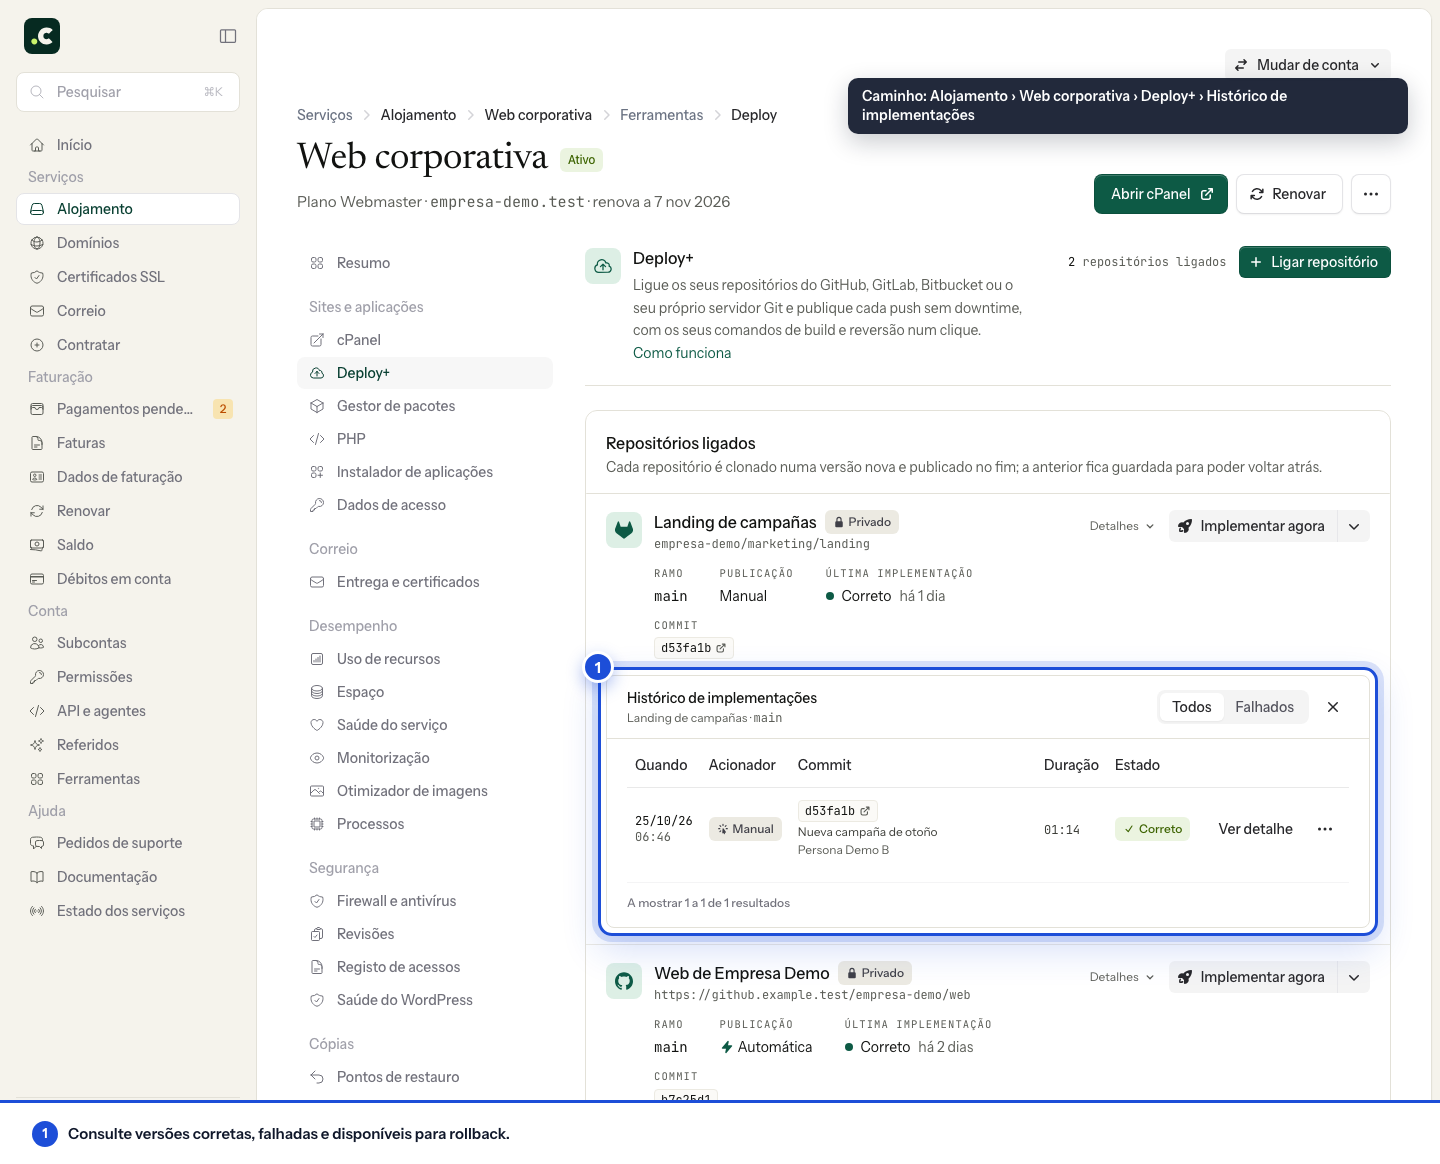Image resolution: width=1440 pixels, height=1164 pixels.
Task: Focus the Pesquisar search field
Action: [128, 92]
